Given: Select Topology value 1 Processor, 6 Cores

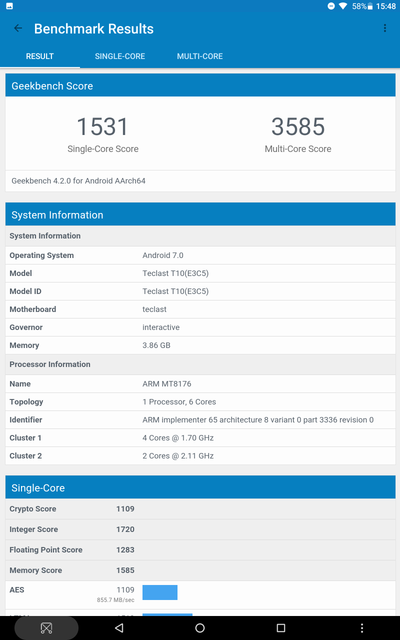Looking at the screenshot, I should pos(179,402).
